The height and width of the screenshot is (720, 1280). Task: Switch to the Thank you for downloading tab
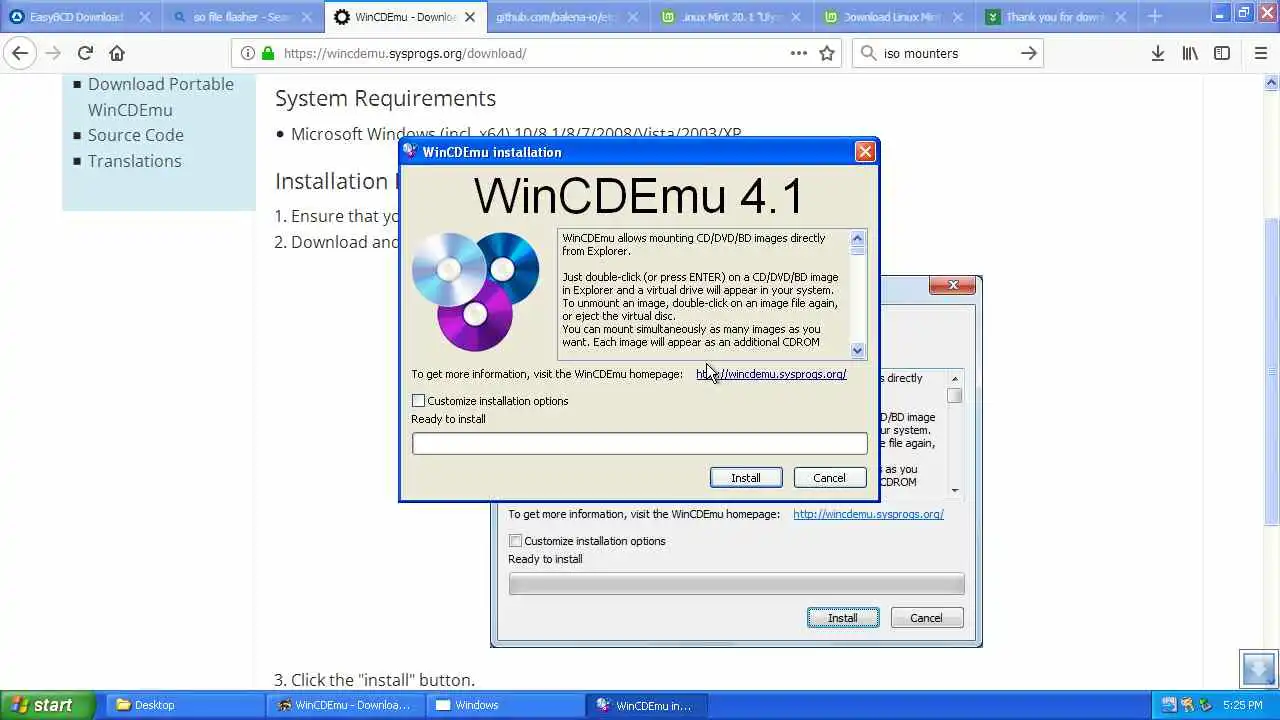[x=1057, y=17]
